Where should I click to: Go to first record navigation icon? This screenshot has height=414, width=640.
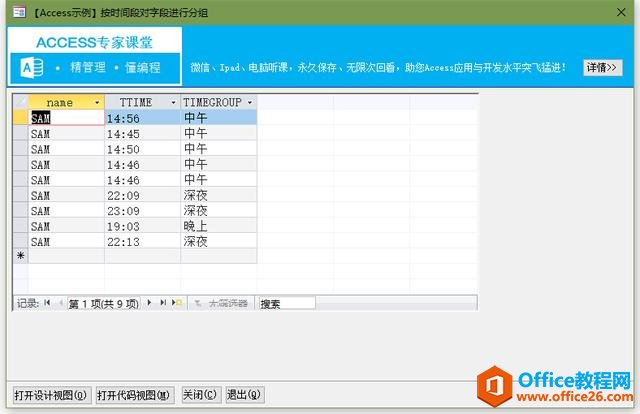(47, 303)
